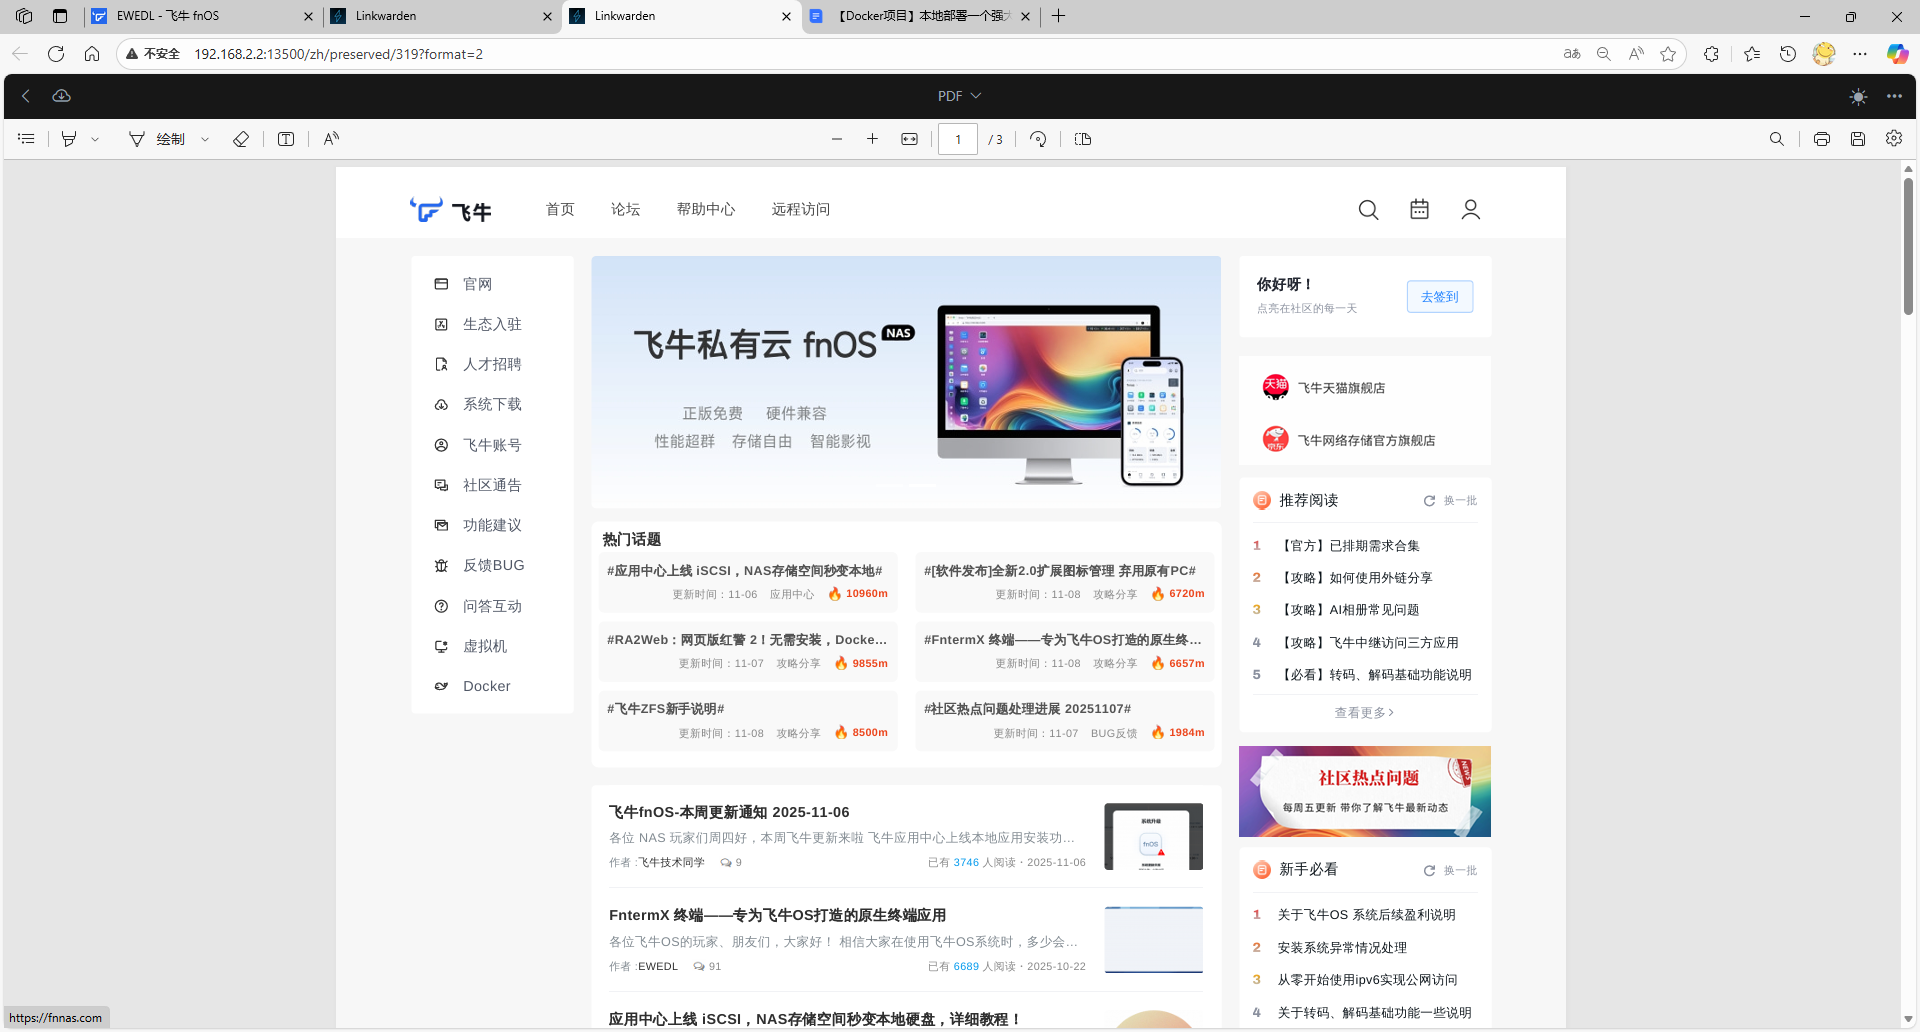Open article 飞牛fnOS-本周更新通知 2025-11-06
This screenshot has height=1032, width=1920.
pos(729,812)
